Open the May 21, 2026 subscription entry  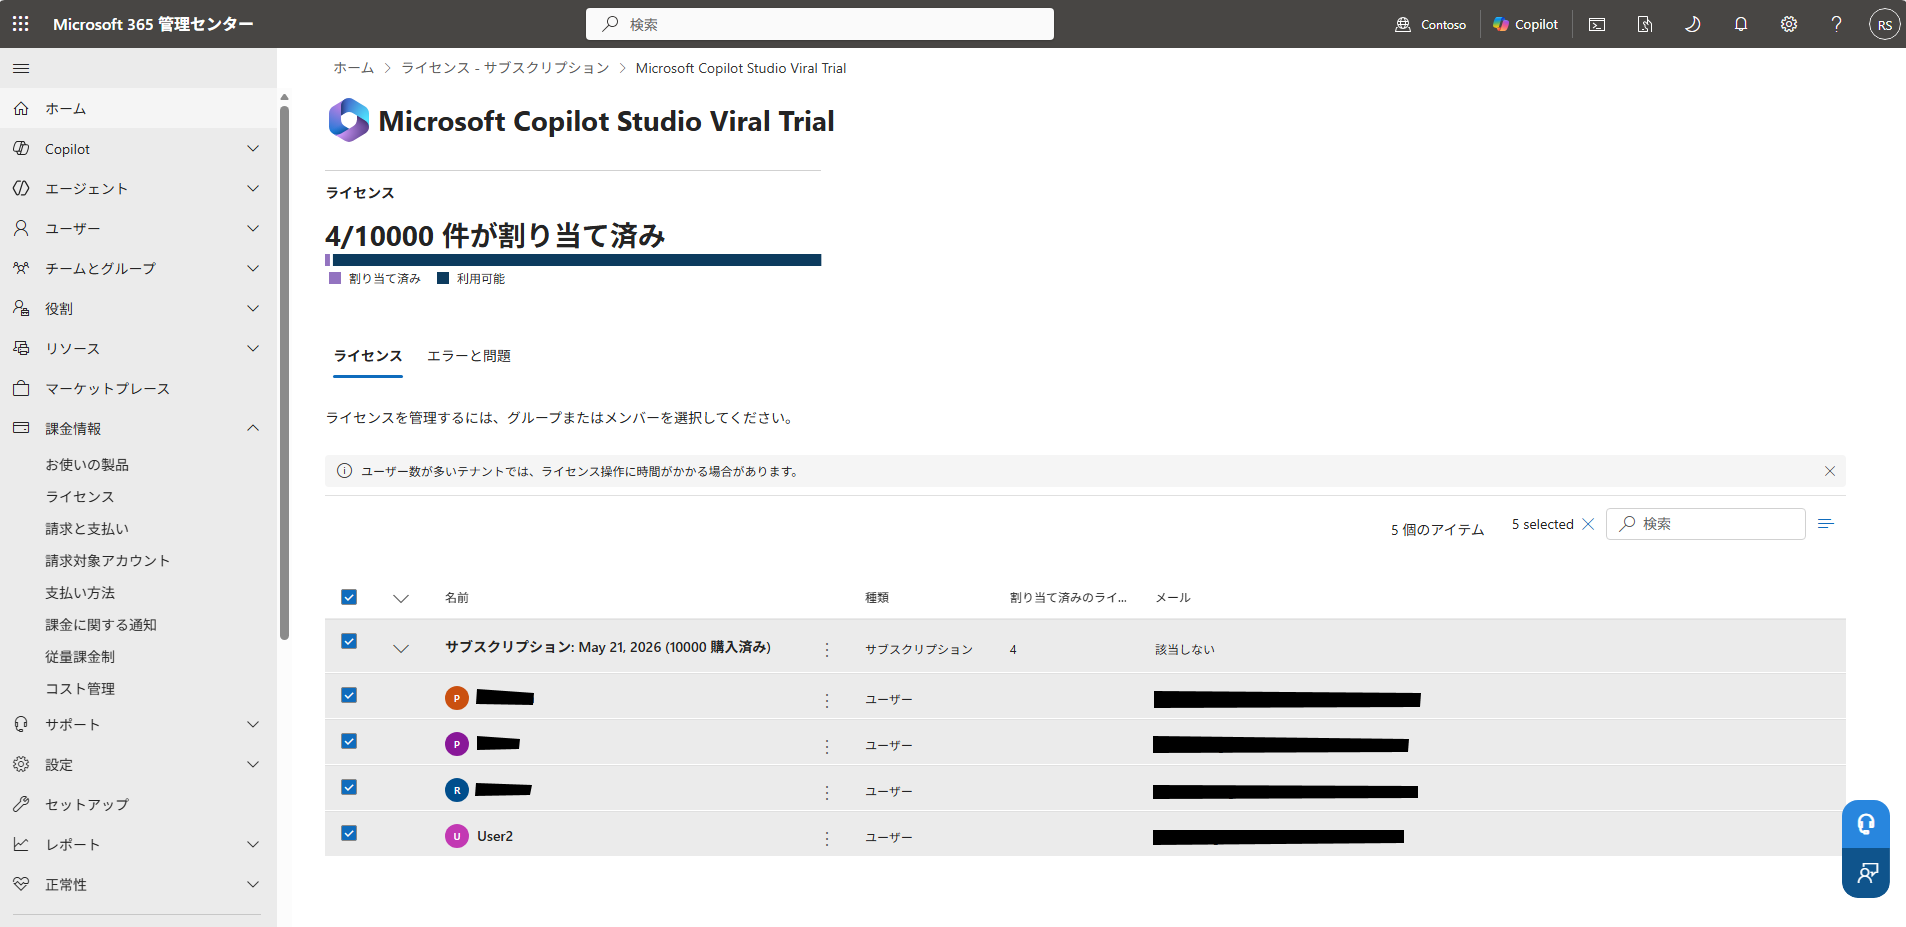[608, 647]
